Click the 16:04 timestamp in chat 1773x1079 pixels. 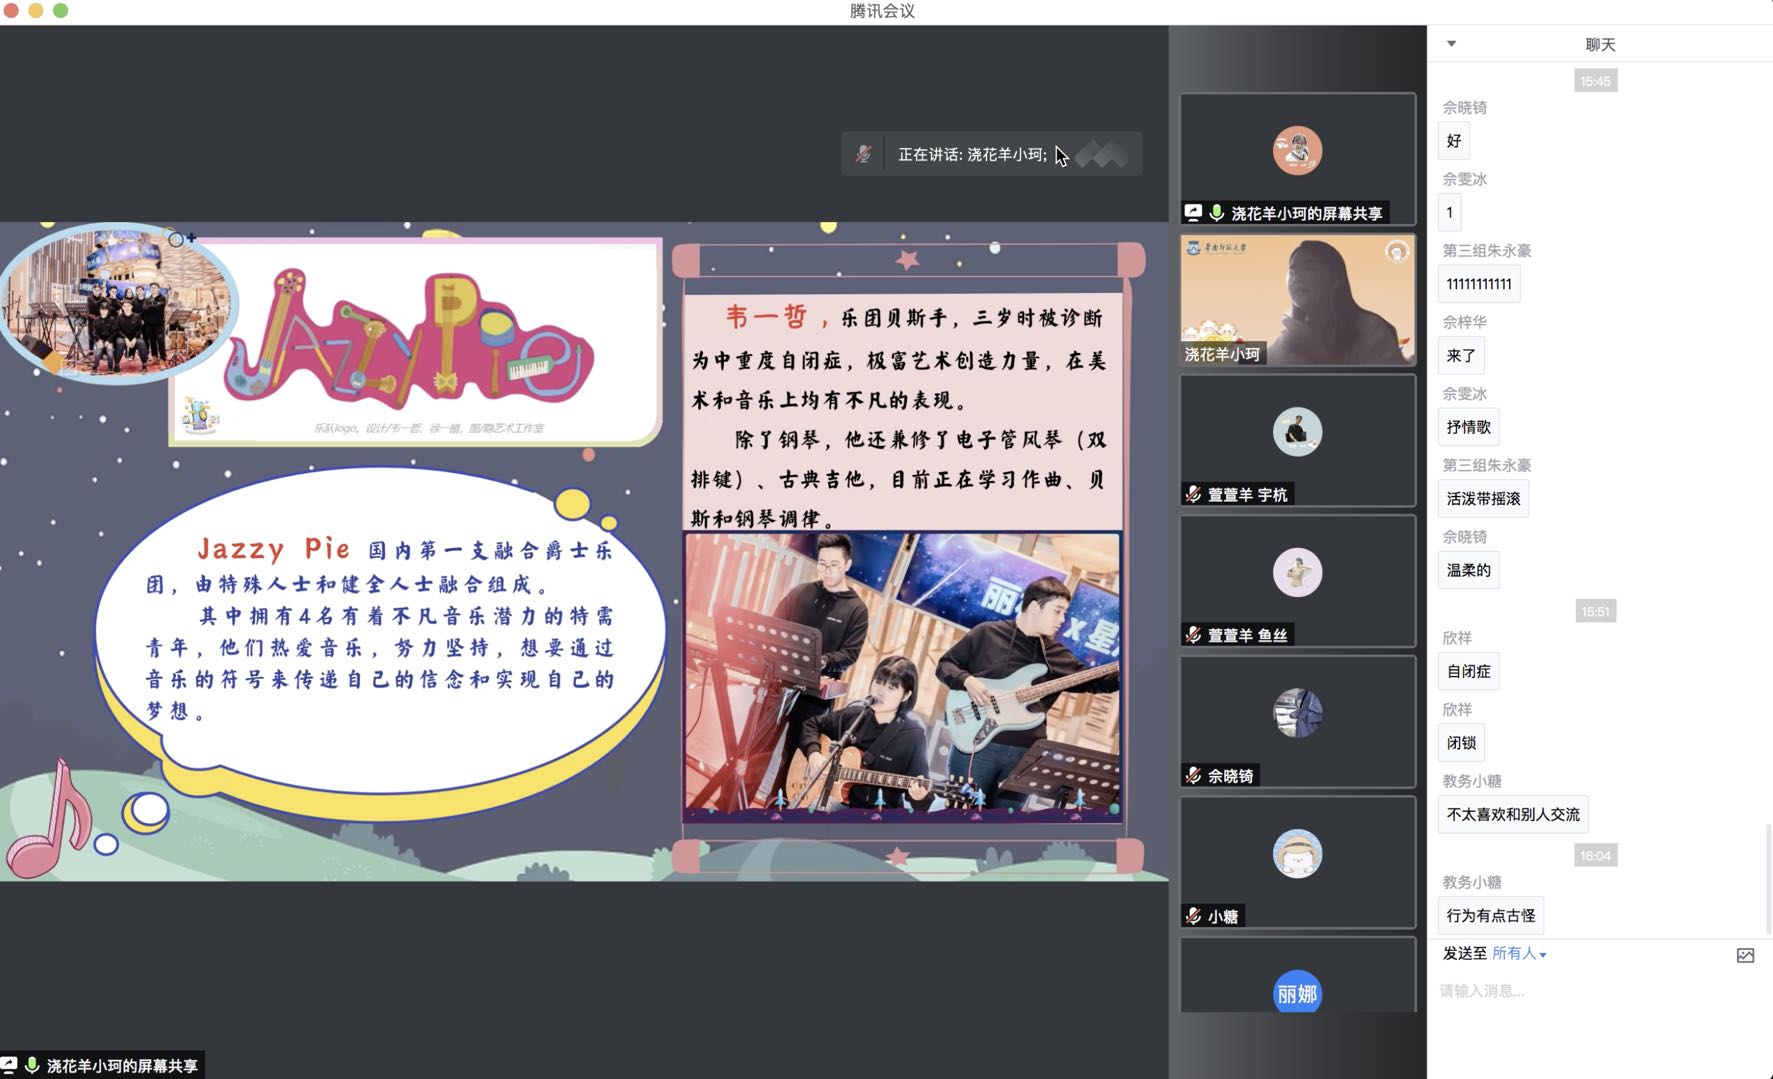pyautogui.click(x=1595, y=856)
